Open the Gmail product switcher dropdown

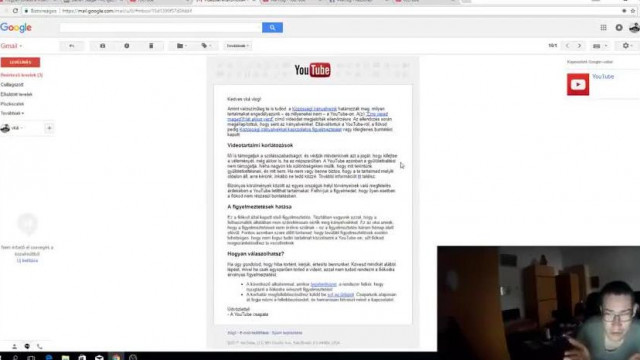pos(11,46)
